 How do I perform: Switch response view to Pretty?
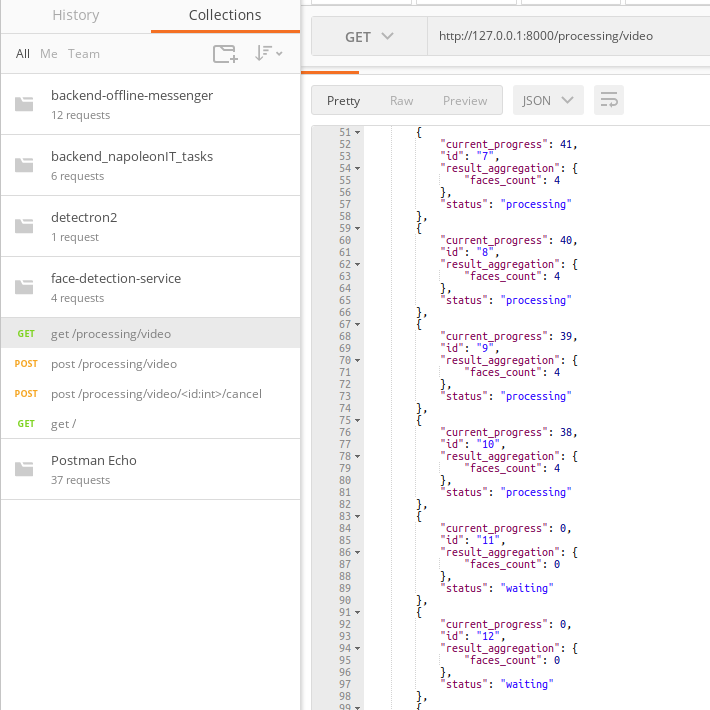343,101
